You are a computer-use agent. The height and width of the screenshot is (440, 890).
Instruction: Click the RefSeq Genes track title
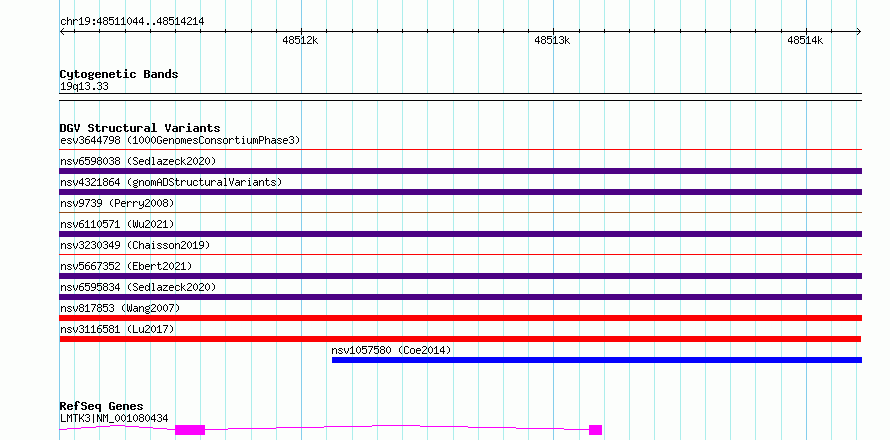tap(101, 407)
